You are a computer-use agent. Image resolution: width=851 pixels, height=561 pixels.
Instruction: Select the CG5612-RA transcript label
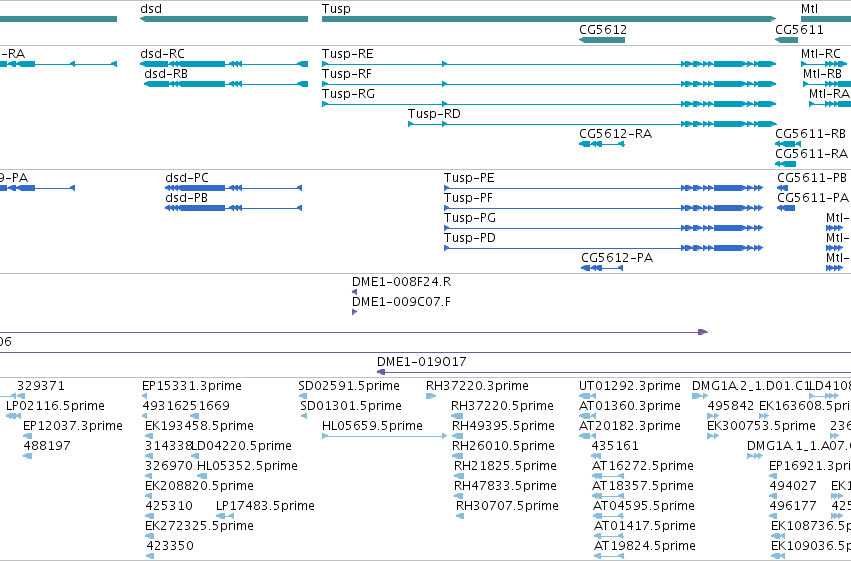(615, 134)
